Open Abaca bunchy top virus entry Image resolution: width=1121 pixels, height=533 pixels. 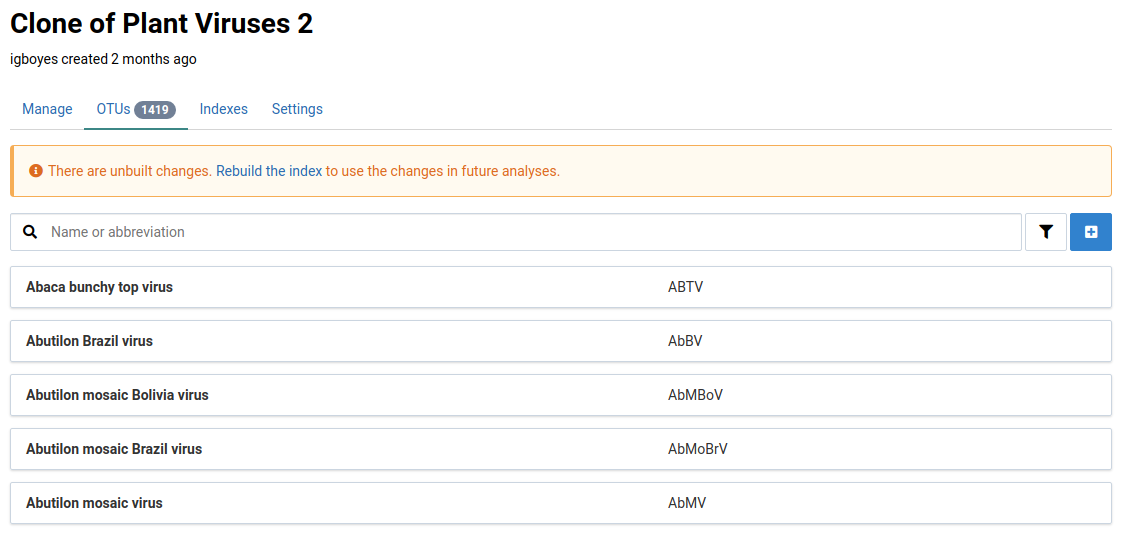[x=99, y=287]
